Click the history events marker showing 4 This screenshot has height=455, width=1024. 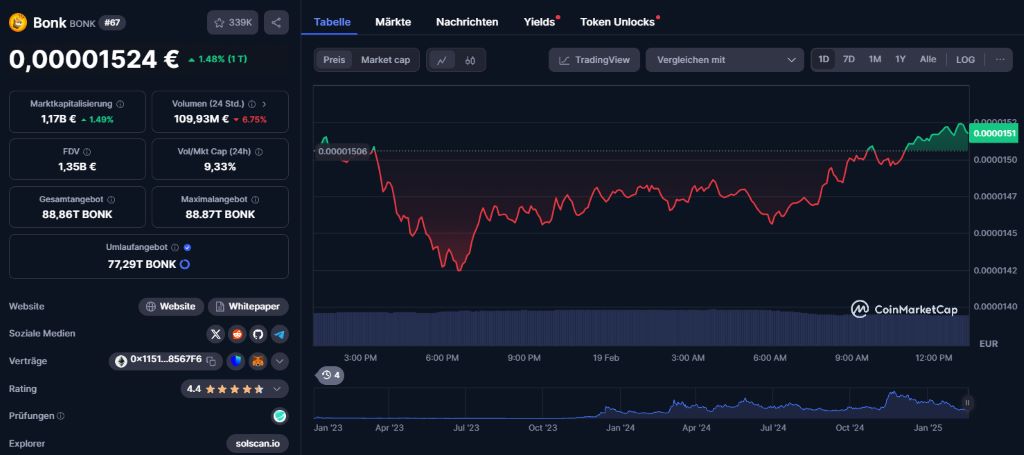(x=330, y=375)
